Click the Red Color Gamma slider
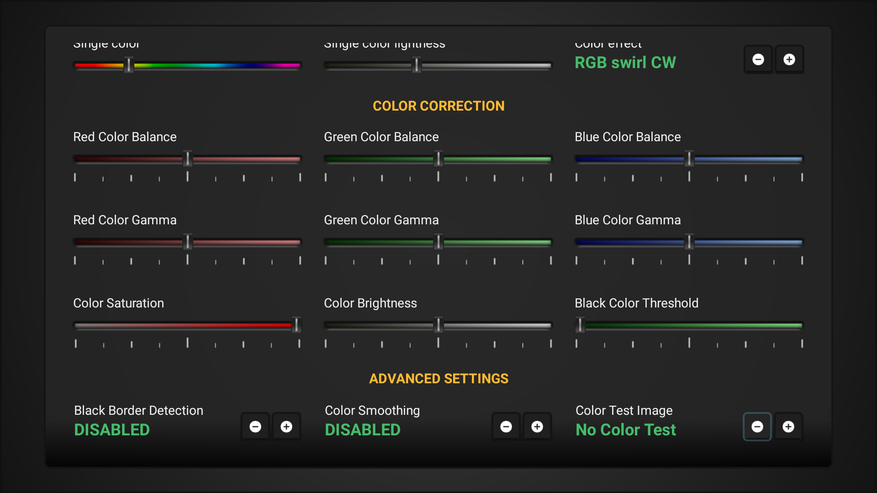Screen dimensions: 877x493 pos(187,242)
